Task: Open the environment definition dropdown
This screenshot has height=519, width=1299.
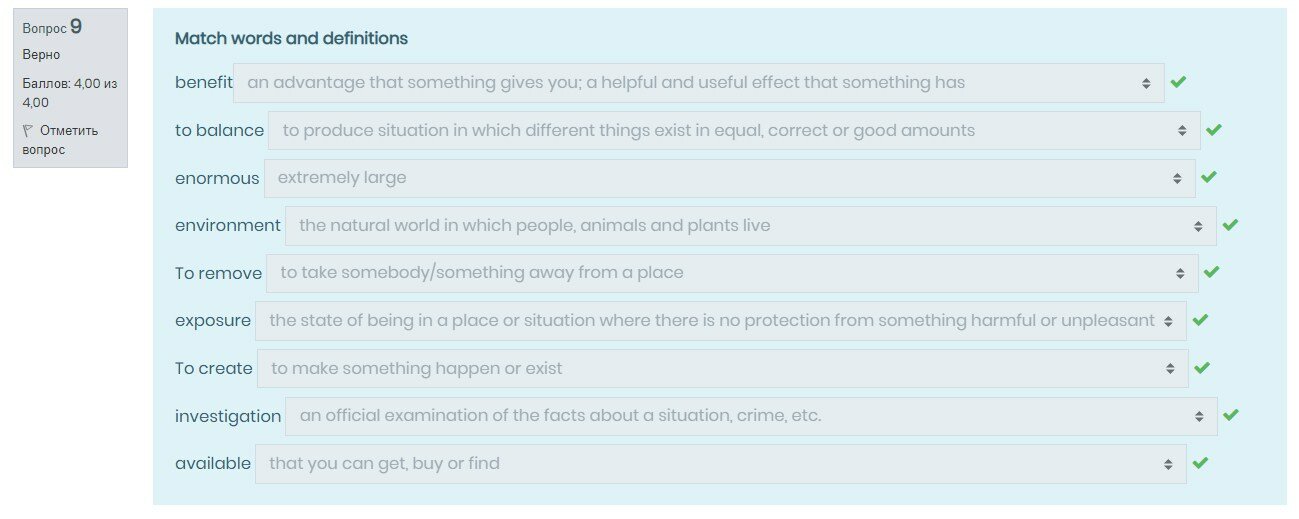Action: (x=750, y=226)
